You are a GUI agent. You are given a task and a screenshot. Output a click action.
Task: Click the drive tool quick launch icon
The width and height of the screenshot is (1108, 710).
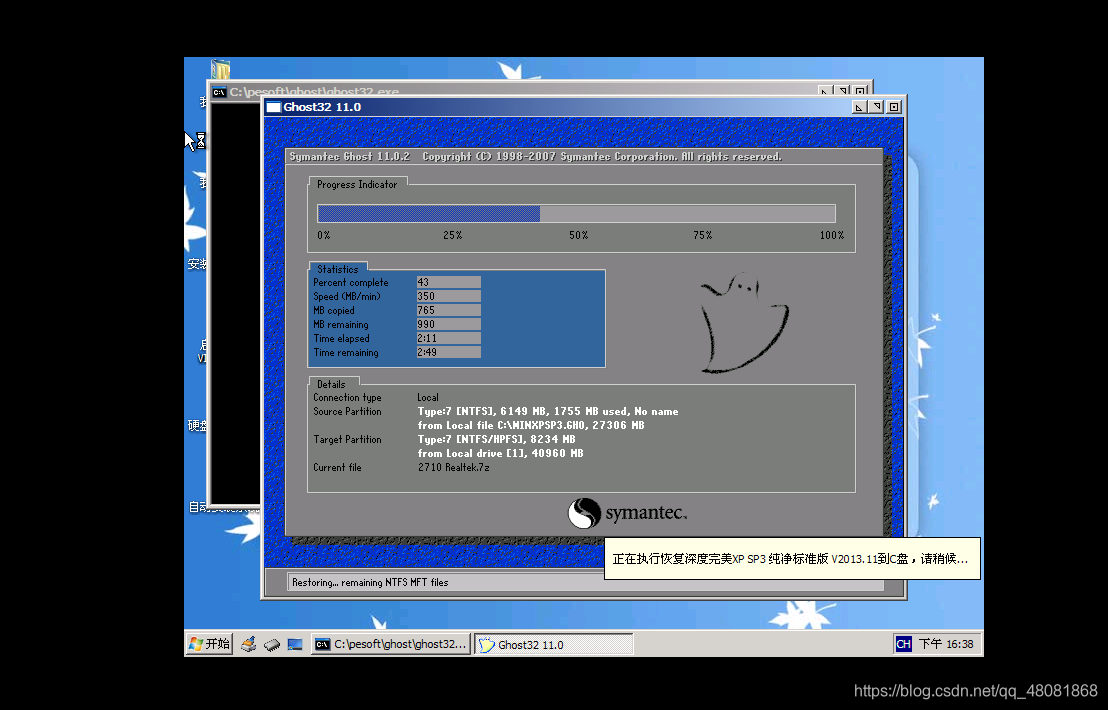248,644
